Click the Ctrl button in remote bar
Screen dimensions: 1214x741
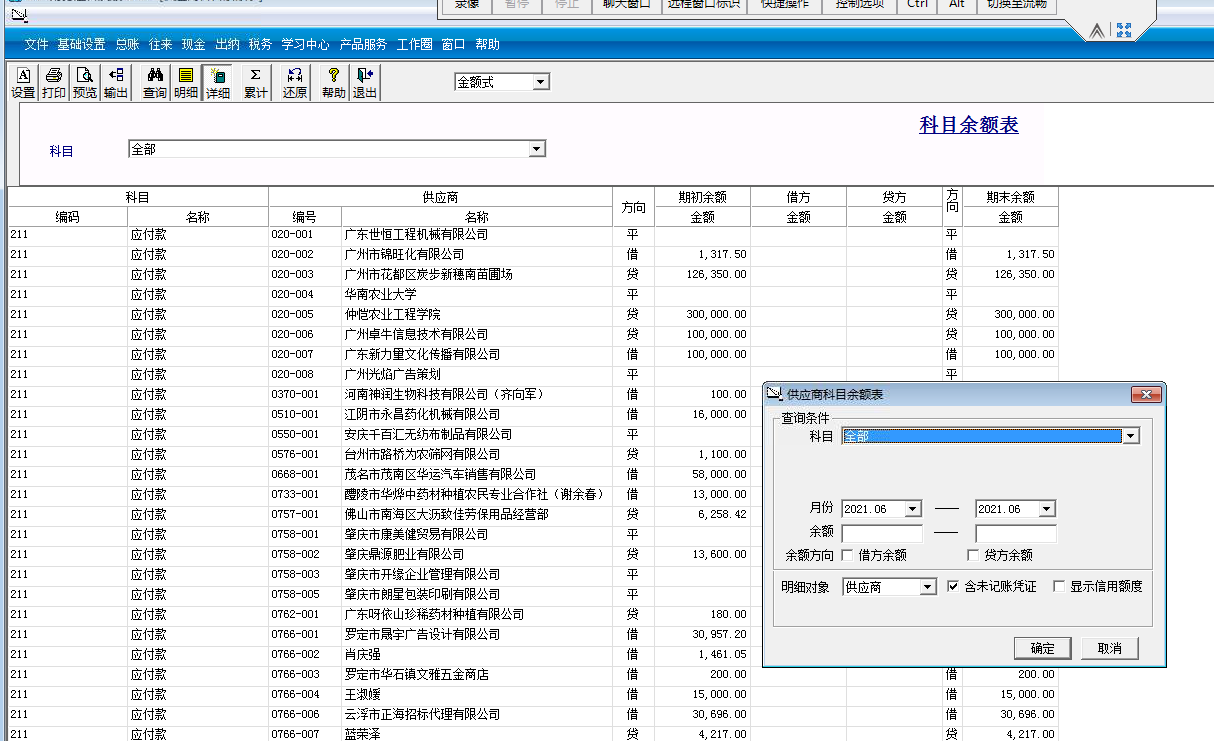[917, 5]
